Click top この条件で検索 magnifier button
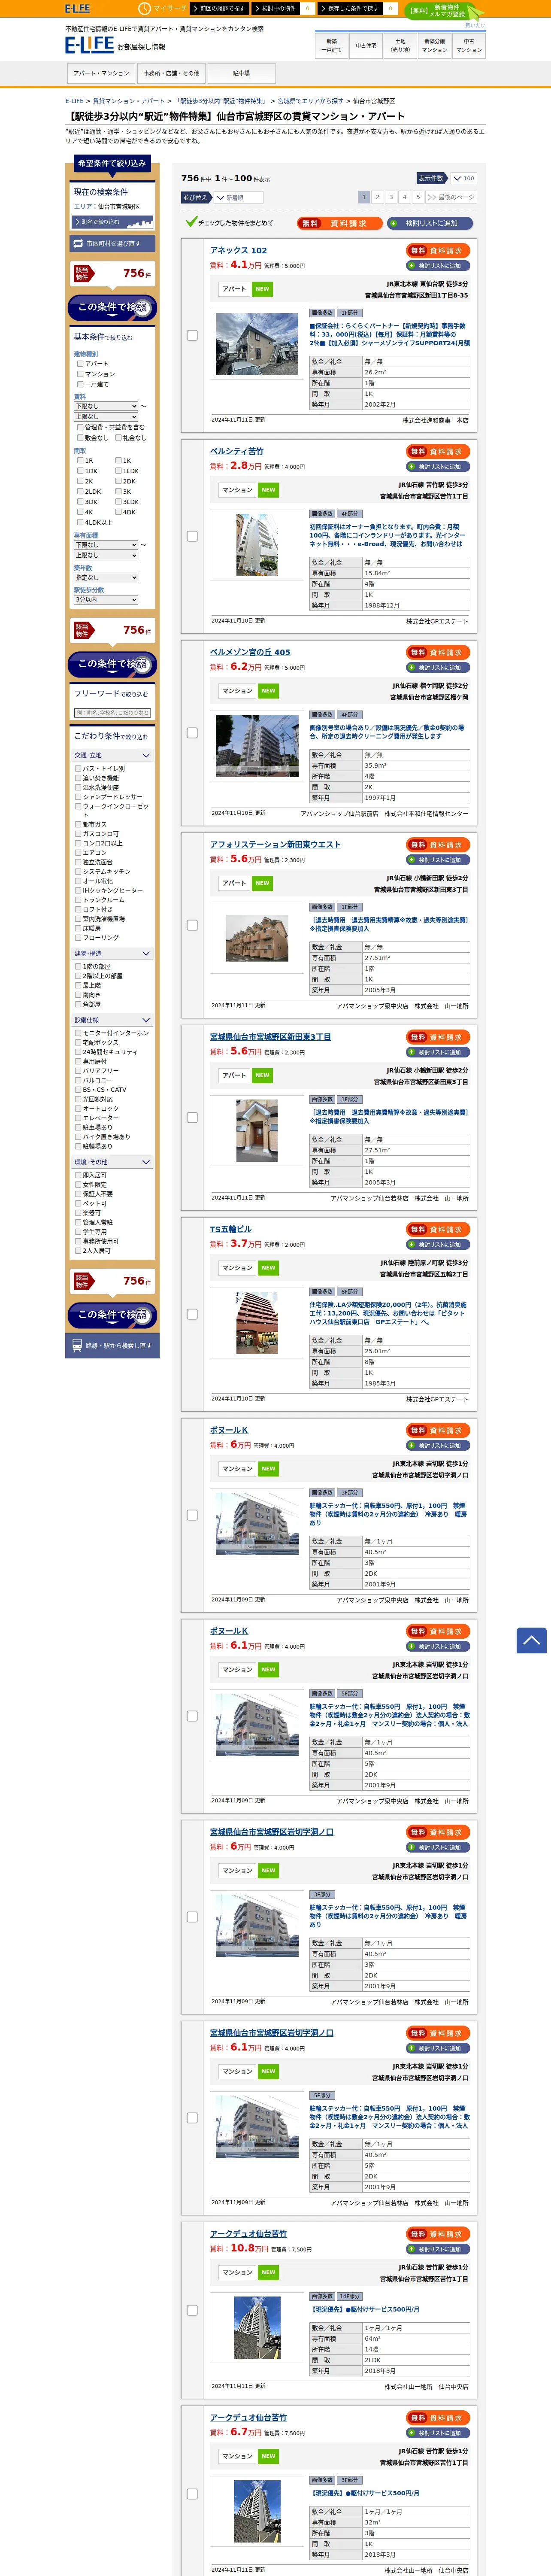The width and height of the screenshot is (551, 2576). click(112, 307)
